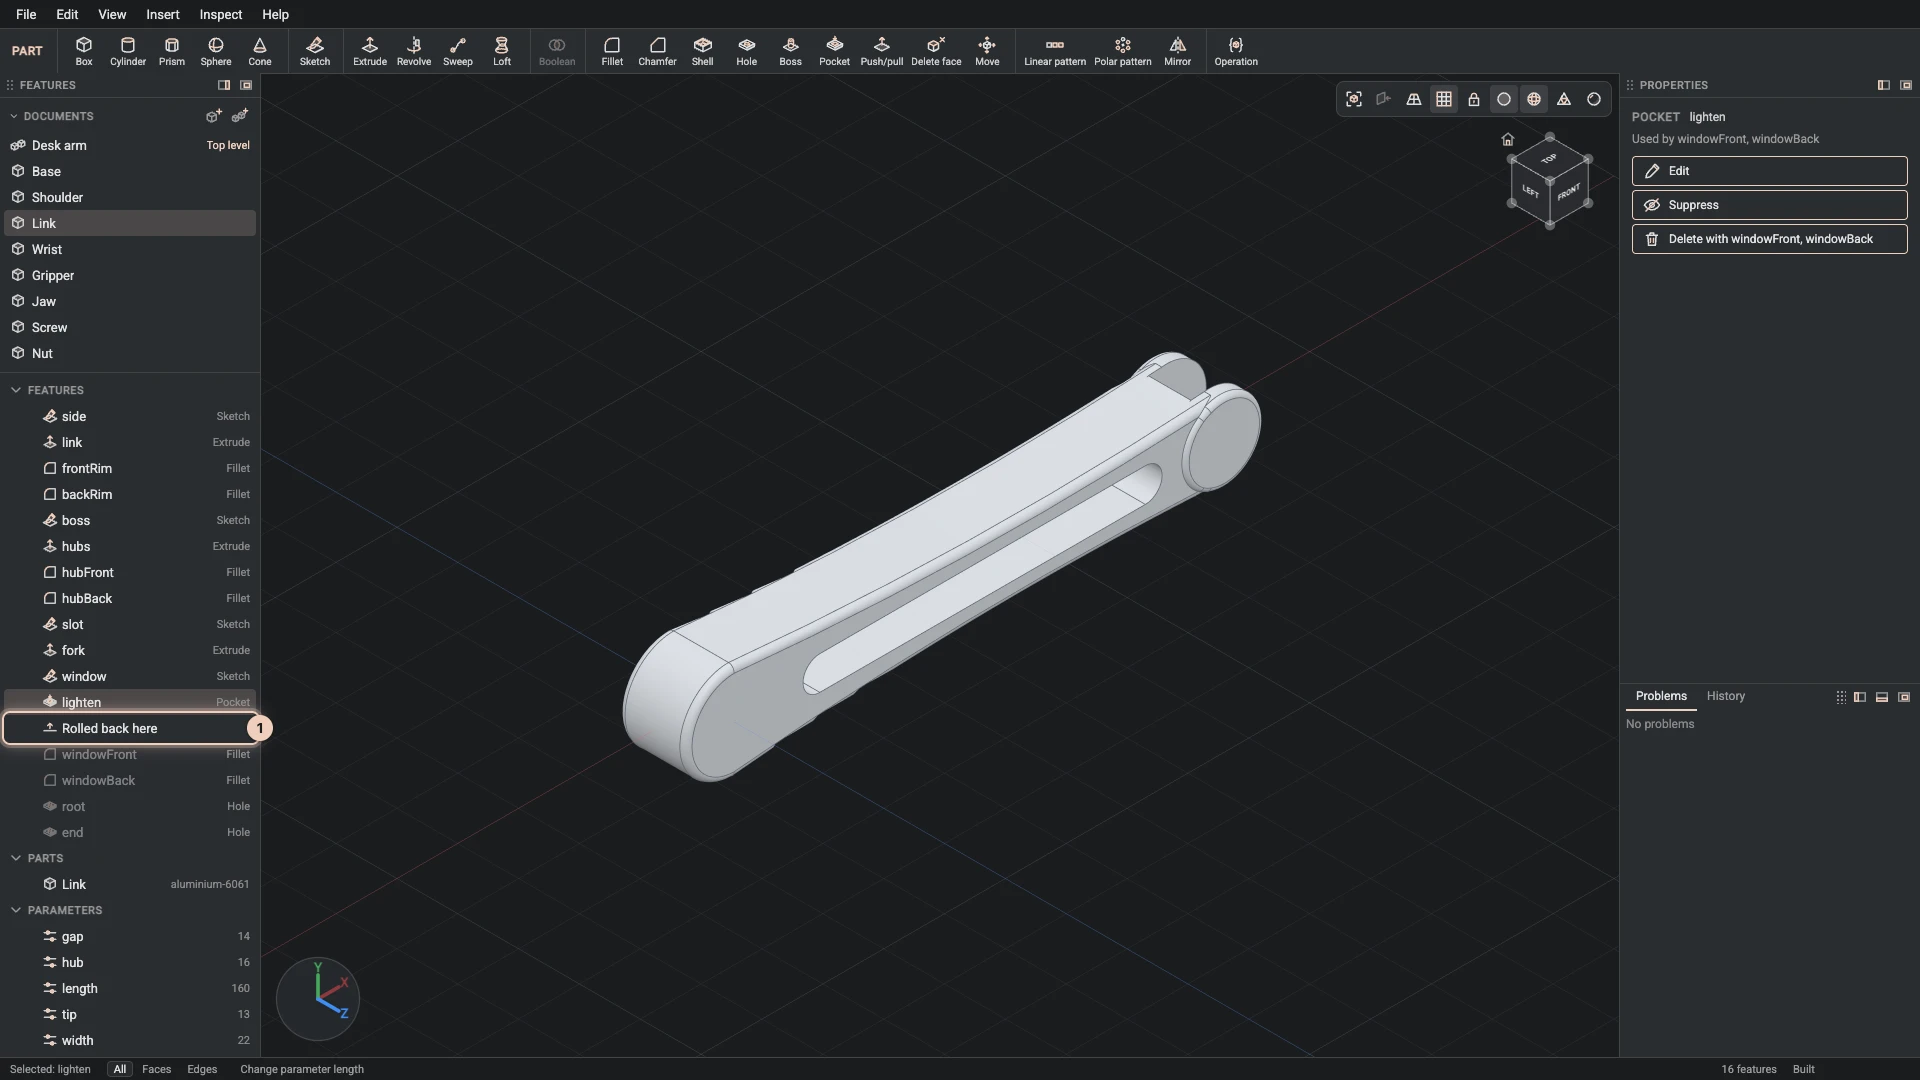Collapse the DOCUMENTS section
This screenshot has height=1080, width=1920.
pos(14,116)
